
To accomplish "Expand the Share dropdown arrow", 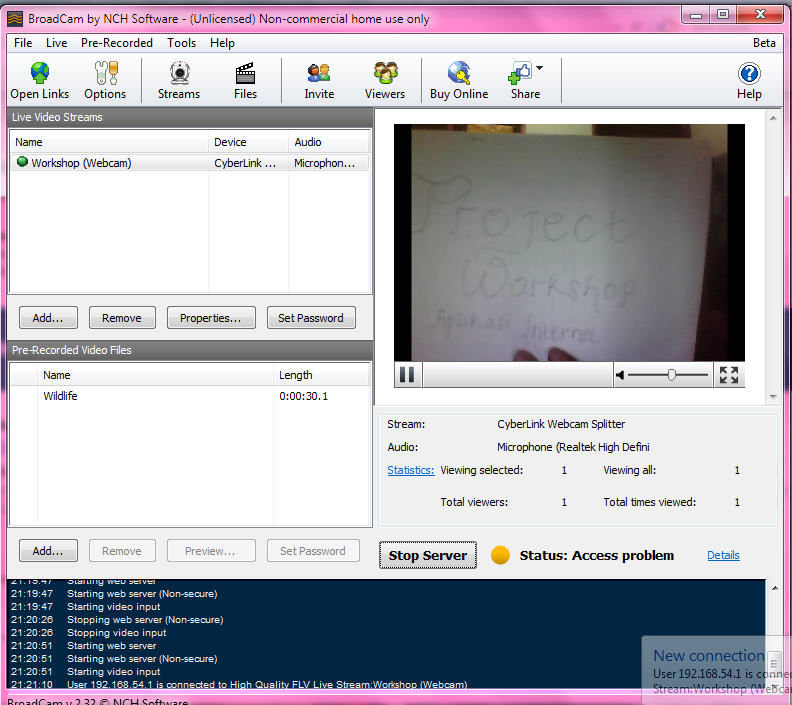I will 539,68.
